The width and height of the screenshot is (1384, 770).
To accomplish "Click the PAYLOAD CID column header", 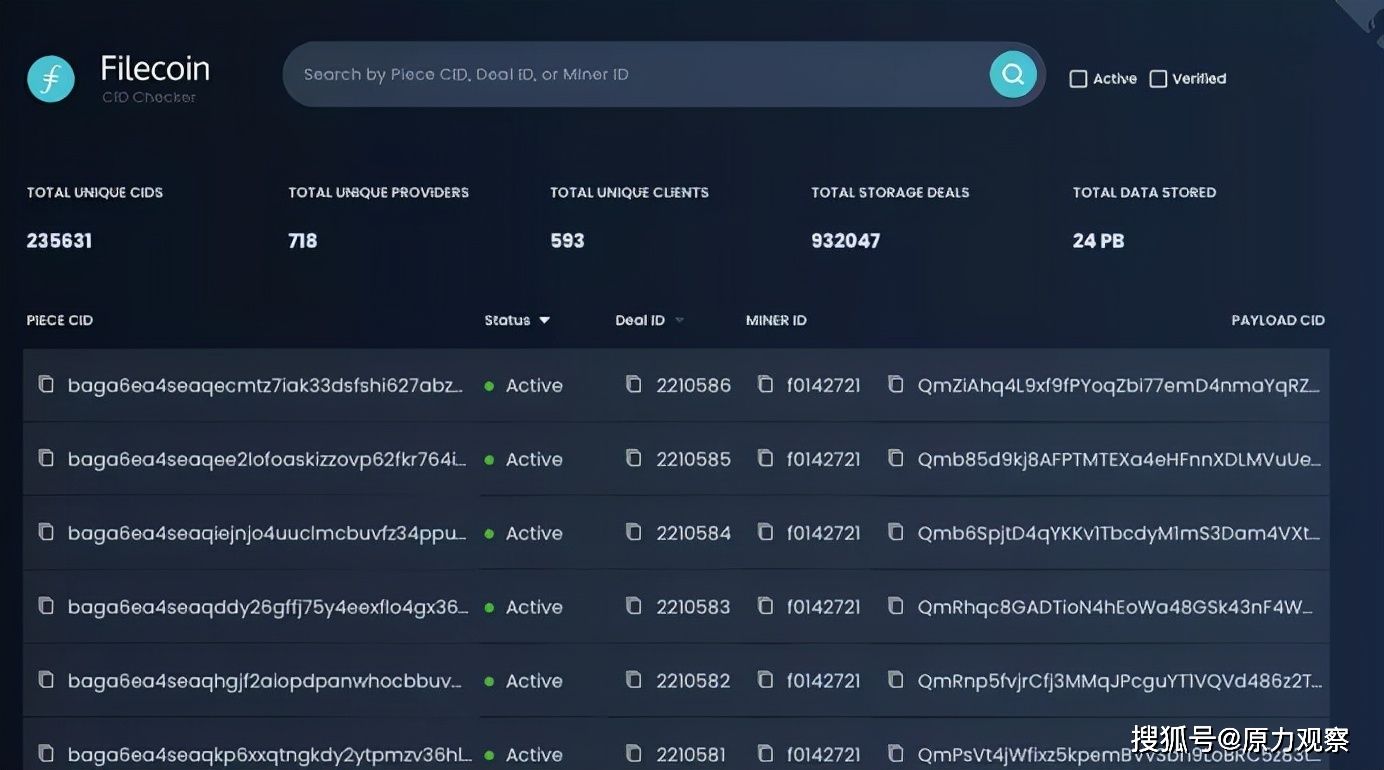I will [1278, 320].
